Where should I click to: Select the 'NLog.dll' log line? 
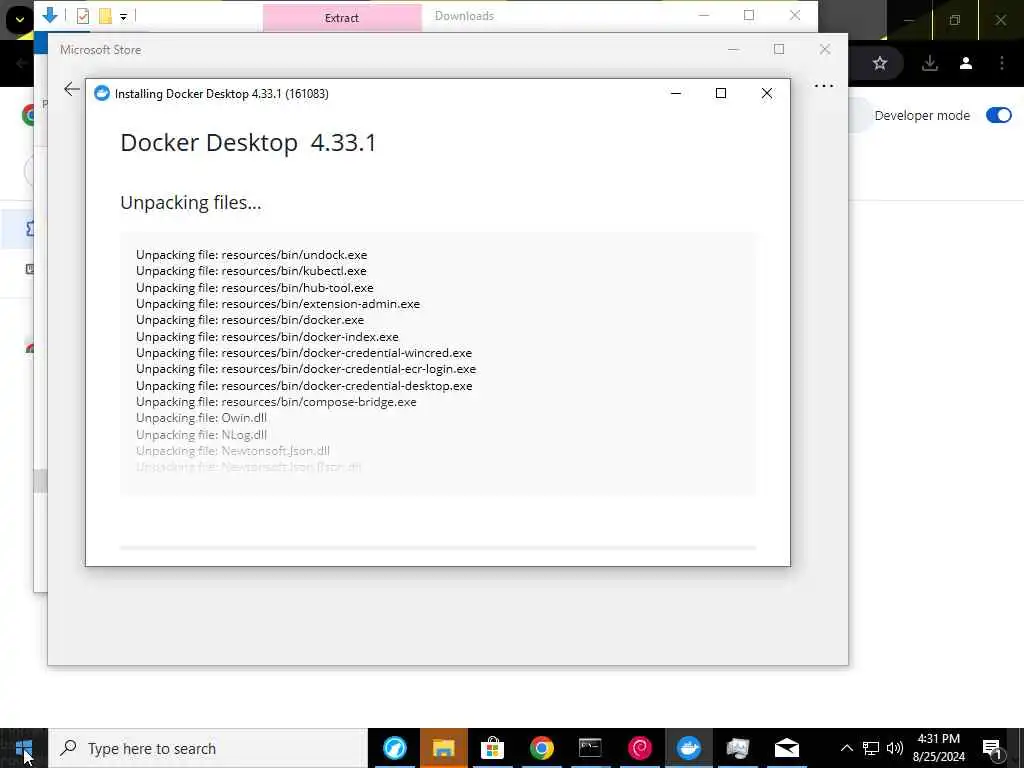pyautogui.click(x=201, y=434)
